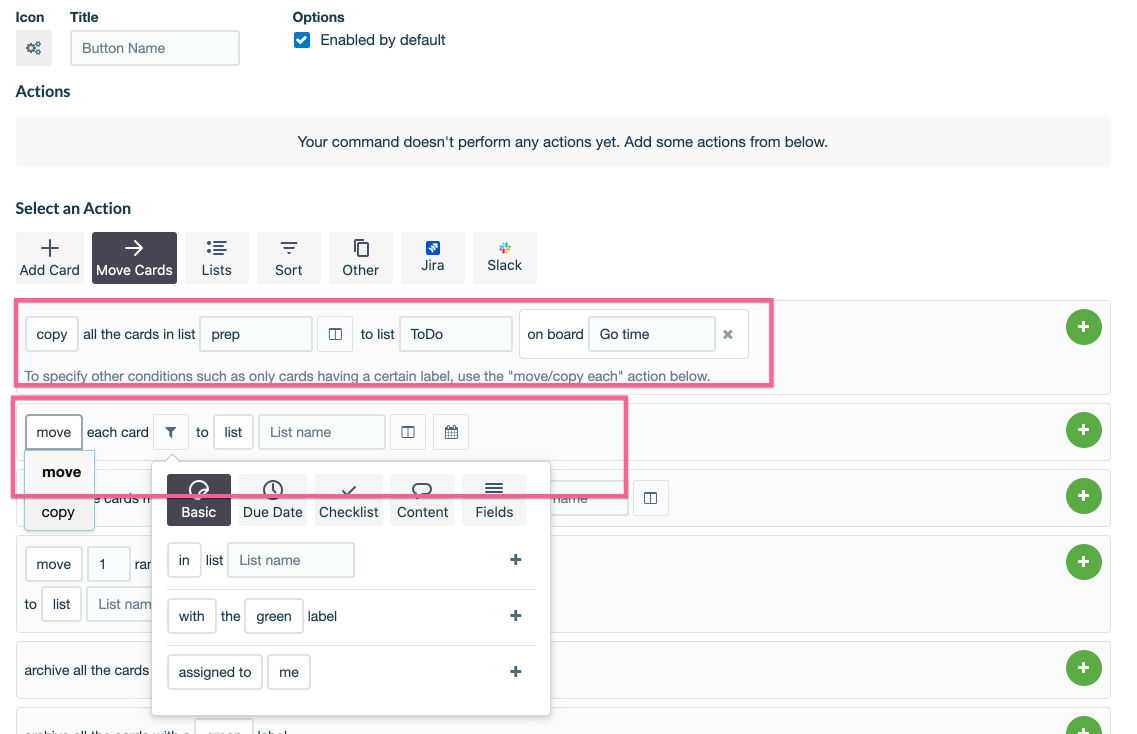1137x734 pixels.
Task: Click the Button Name title field
Action: coord(154,47)
